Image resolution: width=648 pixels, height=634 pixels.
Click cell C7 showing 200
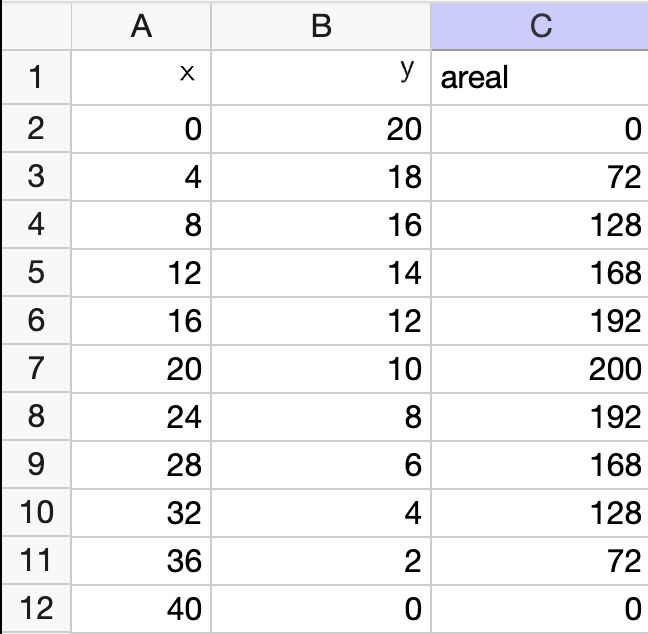coord(540,368)
